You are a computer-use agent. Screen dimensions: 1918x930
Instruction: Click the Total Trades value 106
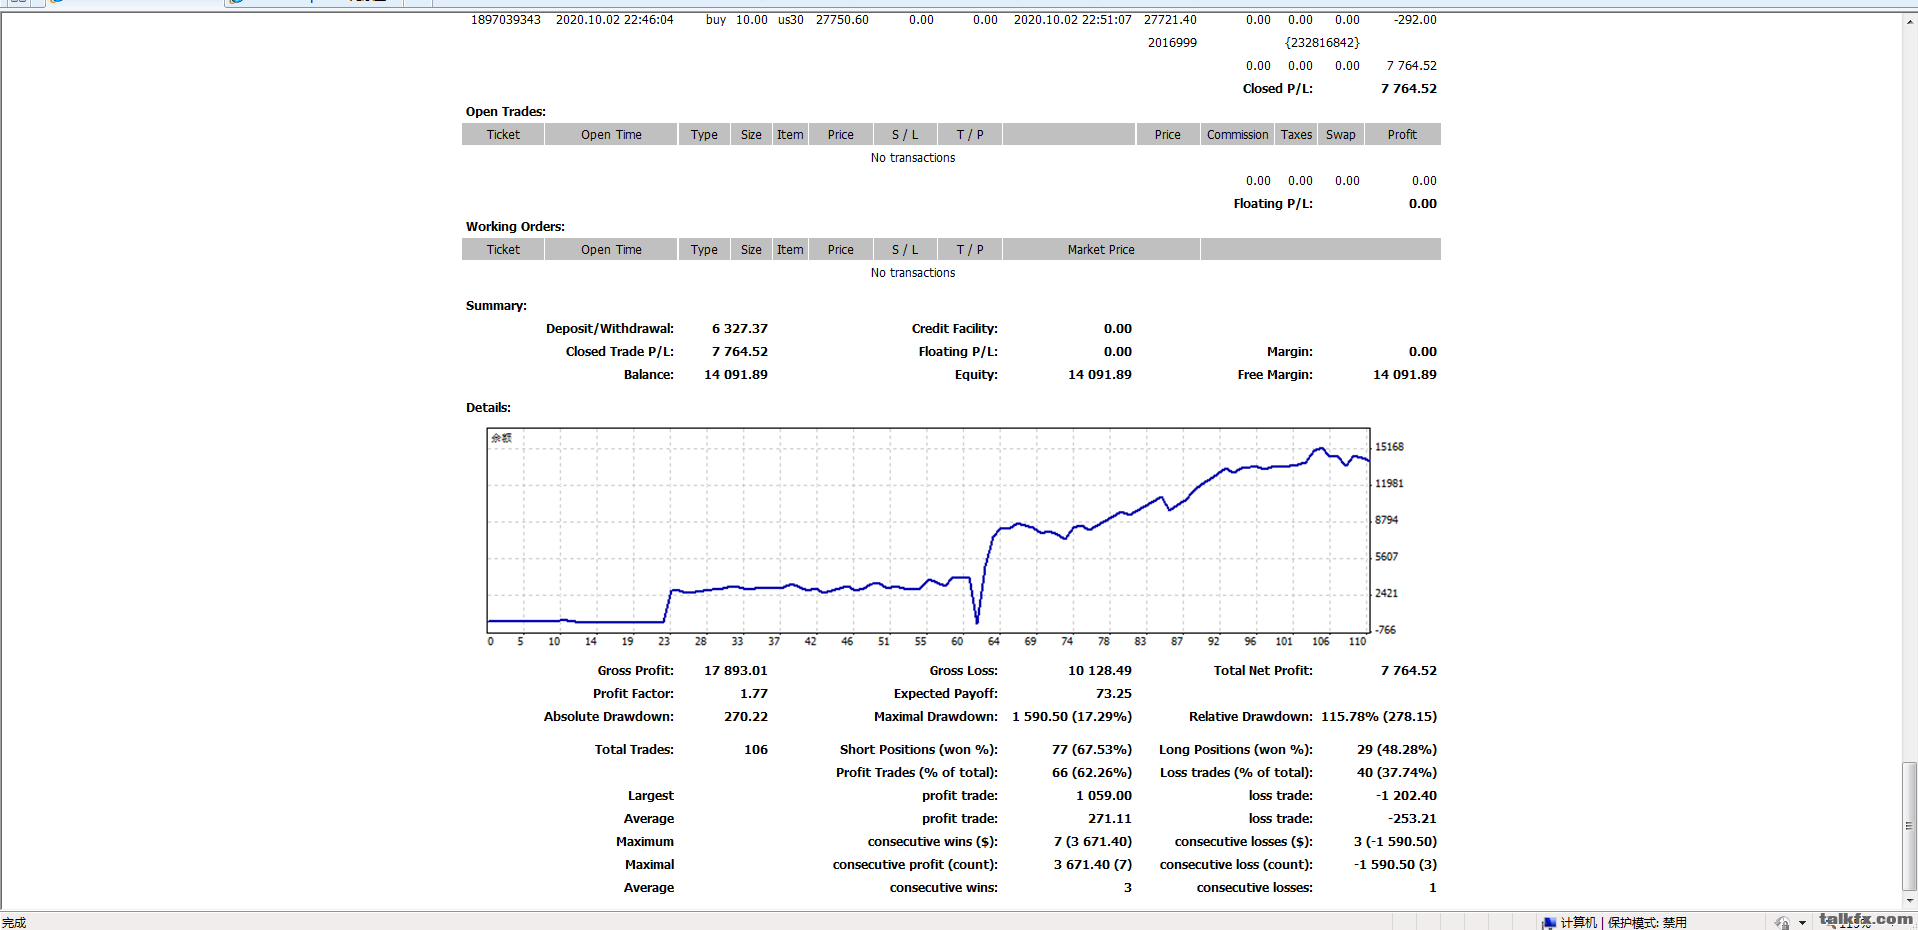756,750
